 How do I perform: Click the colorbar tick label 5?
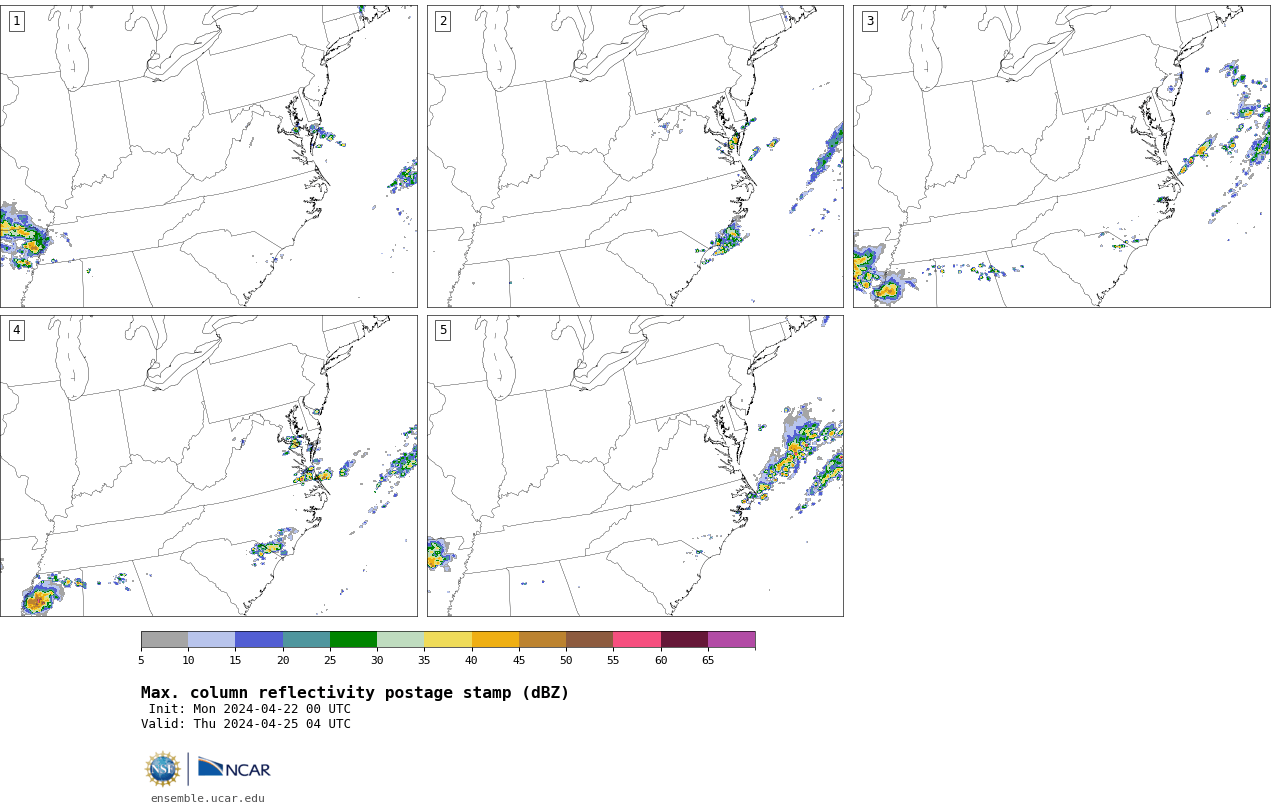141,660
